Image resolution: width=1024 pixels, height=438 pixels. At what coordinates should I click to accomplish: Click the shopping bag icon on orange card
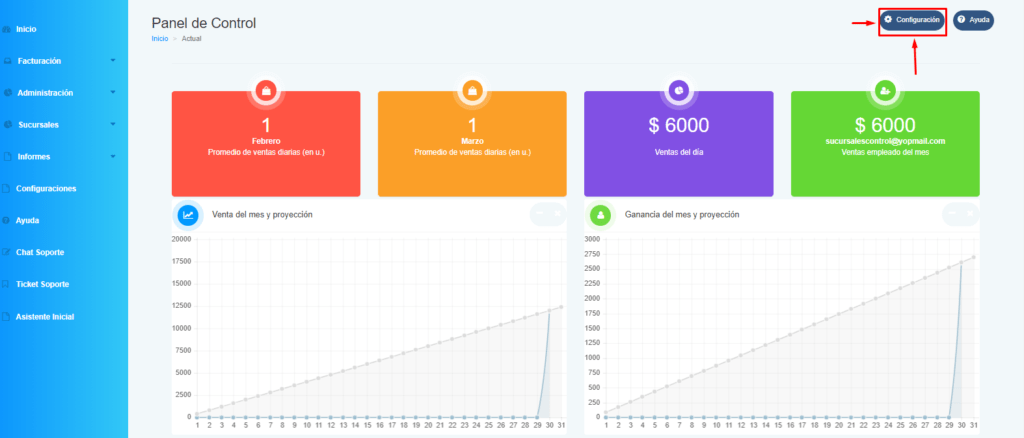click(472, 91)
